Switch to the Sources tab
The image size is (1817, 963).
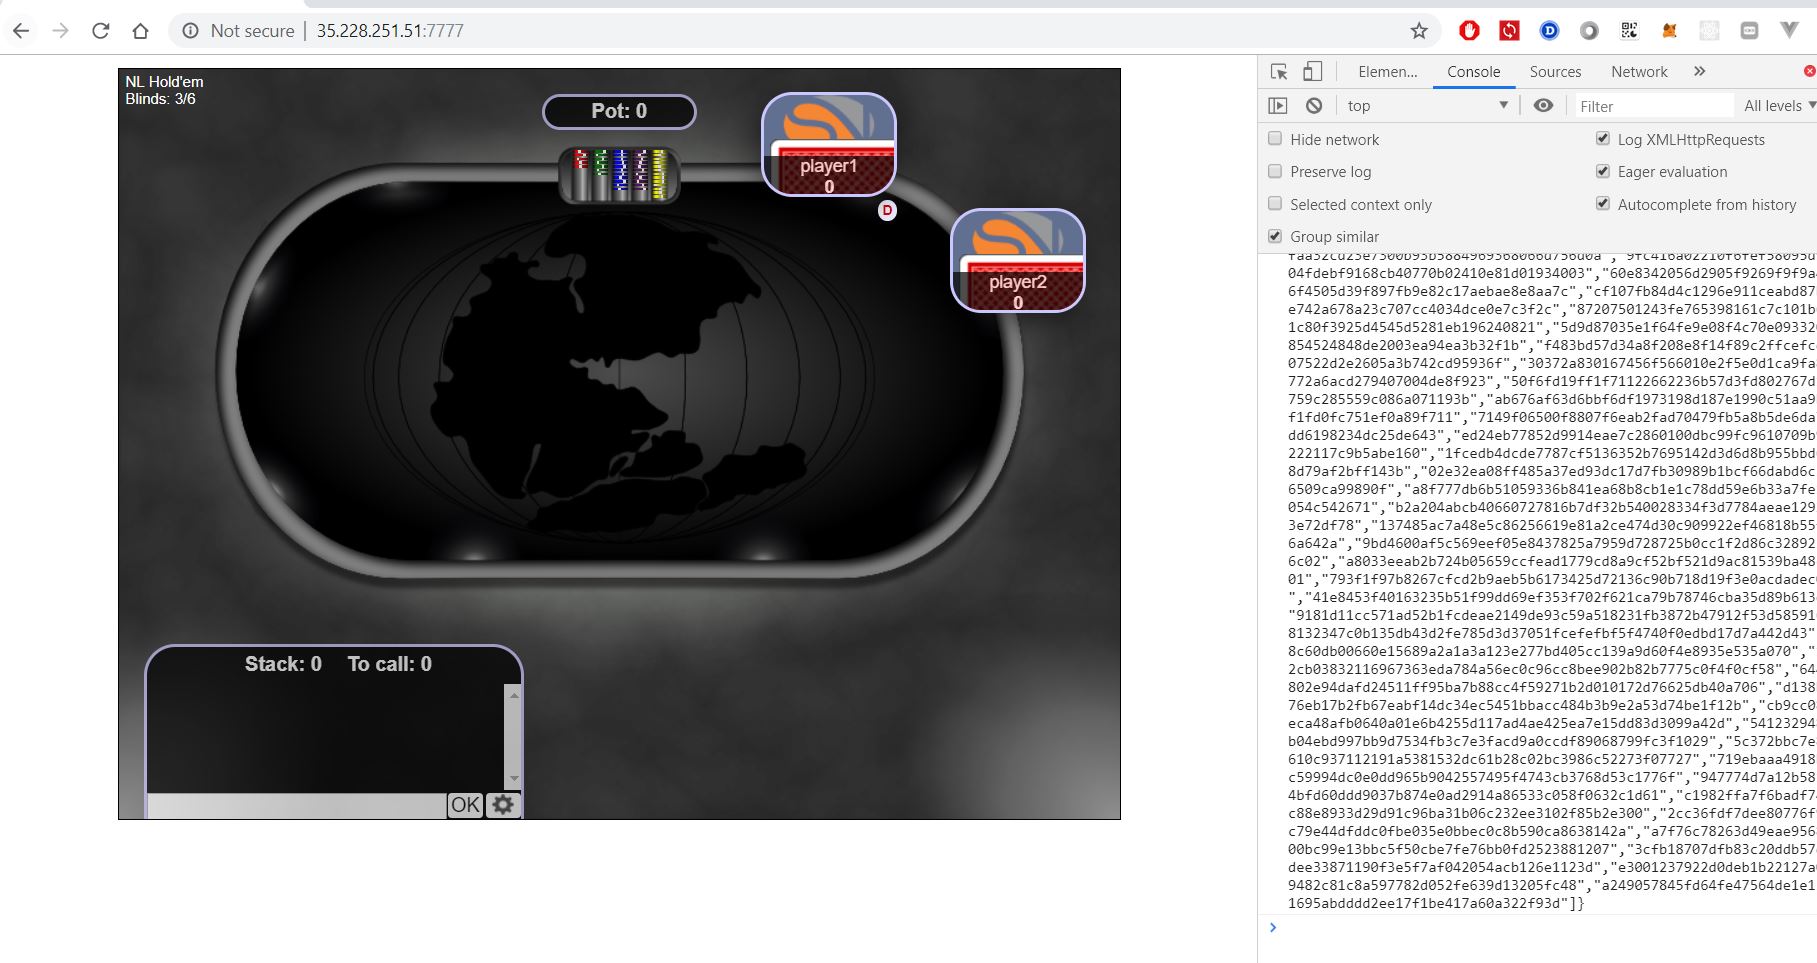click(1554, 72)
